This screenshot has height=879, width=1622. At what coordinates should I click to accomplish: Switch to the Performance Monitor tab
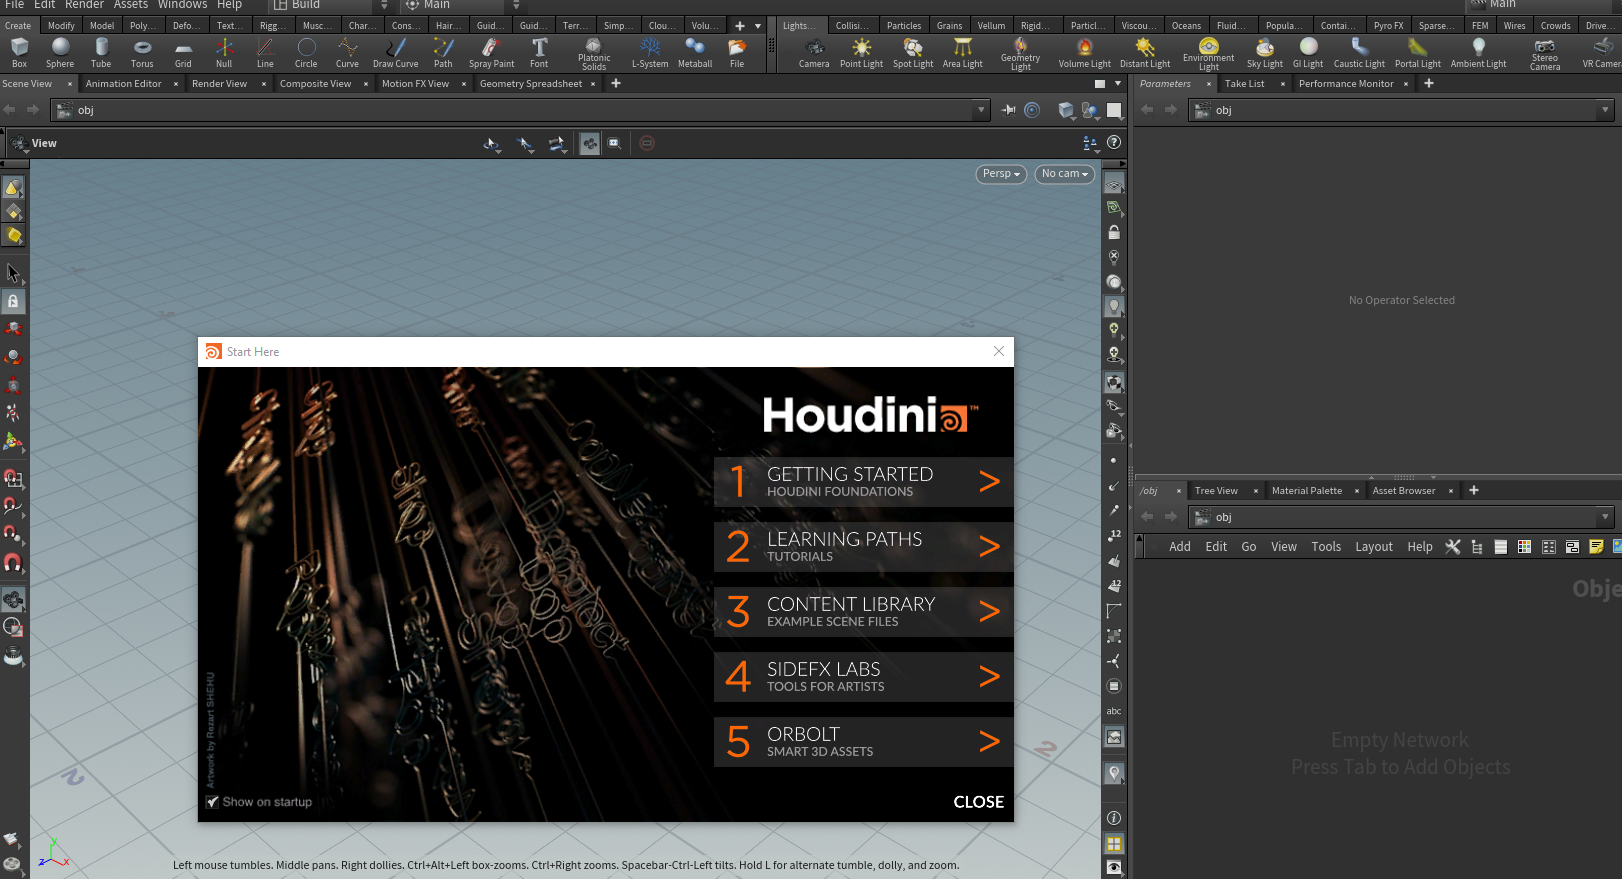pyautogui.click(x=1346, y=84)
